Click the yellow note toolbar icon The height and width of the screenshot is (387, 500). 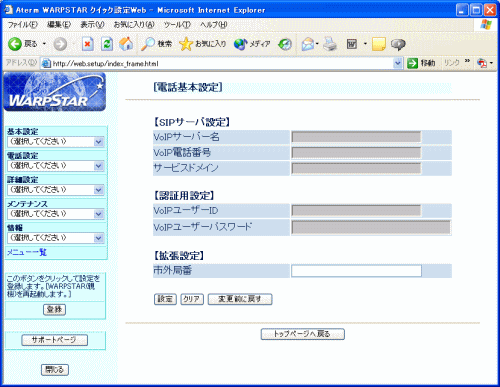point(379,44)
